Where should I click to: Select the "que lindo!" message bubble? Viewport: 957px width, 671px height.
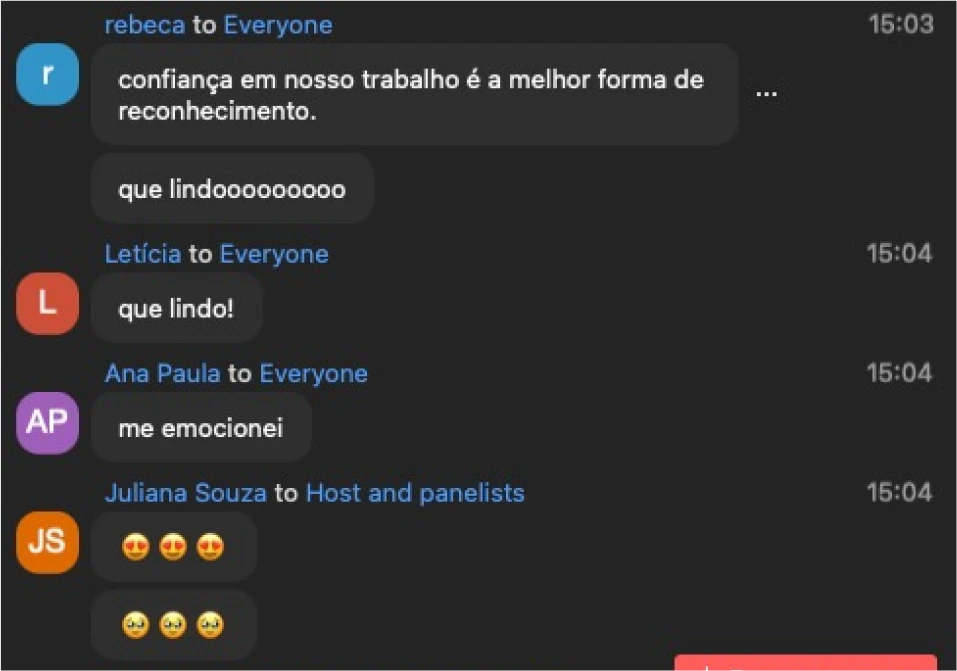177,308
